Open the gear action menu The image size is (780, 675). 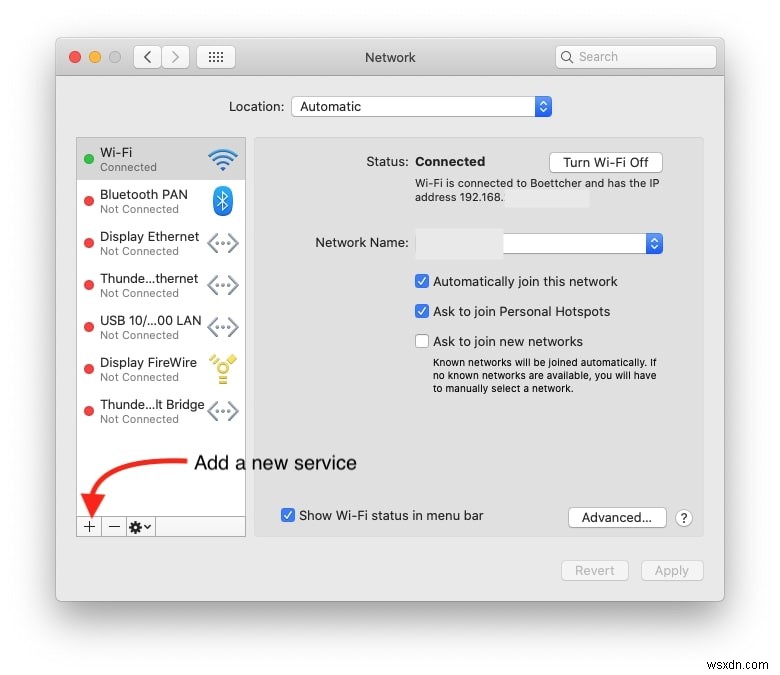[x=140, y=526]
